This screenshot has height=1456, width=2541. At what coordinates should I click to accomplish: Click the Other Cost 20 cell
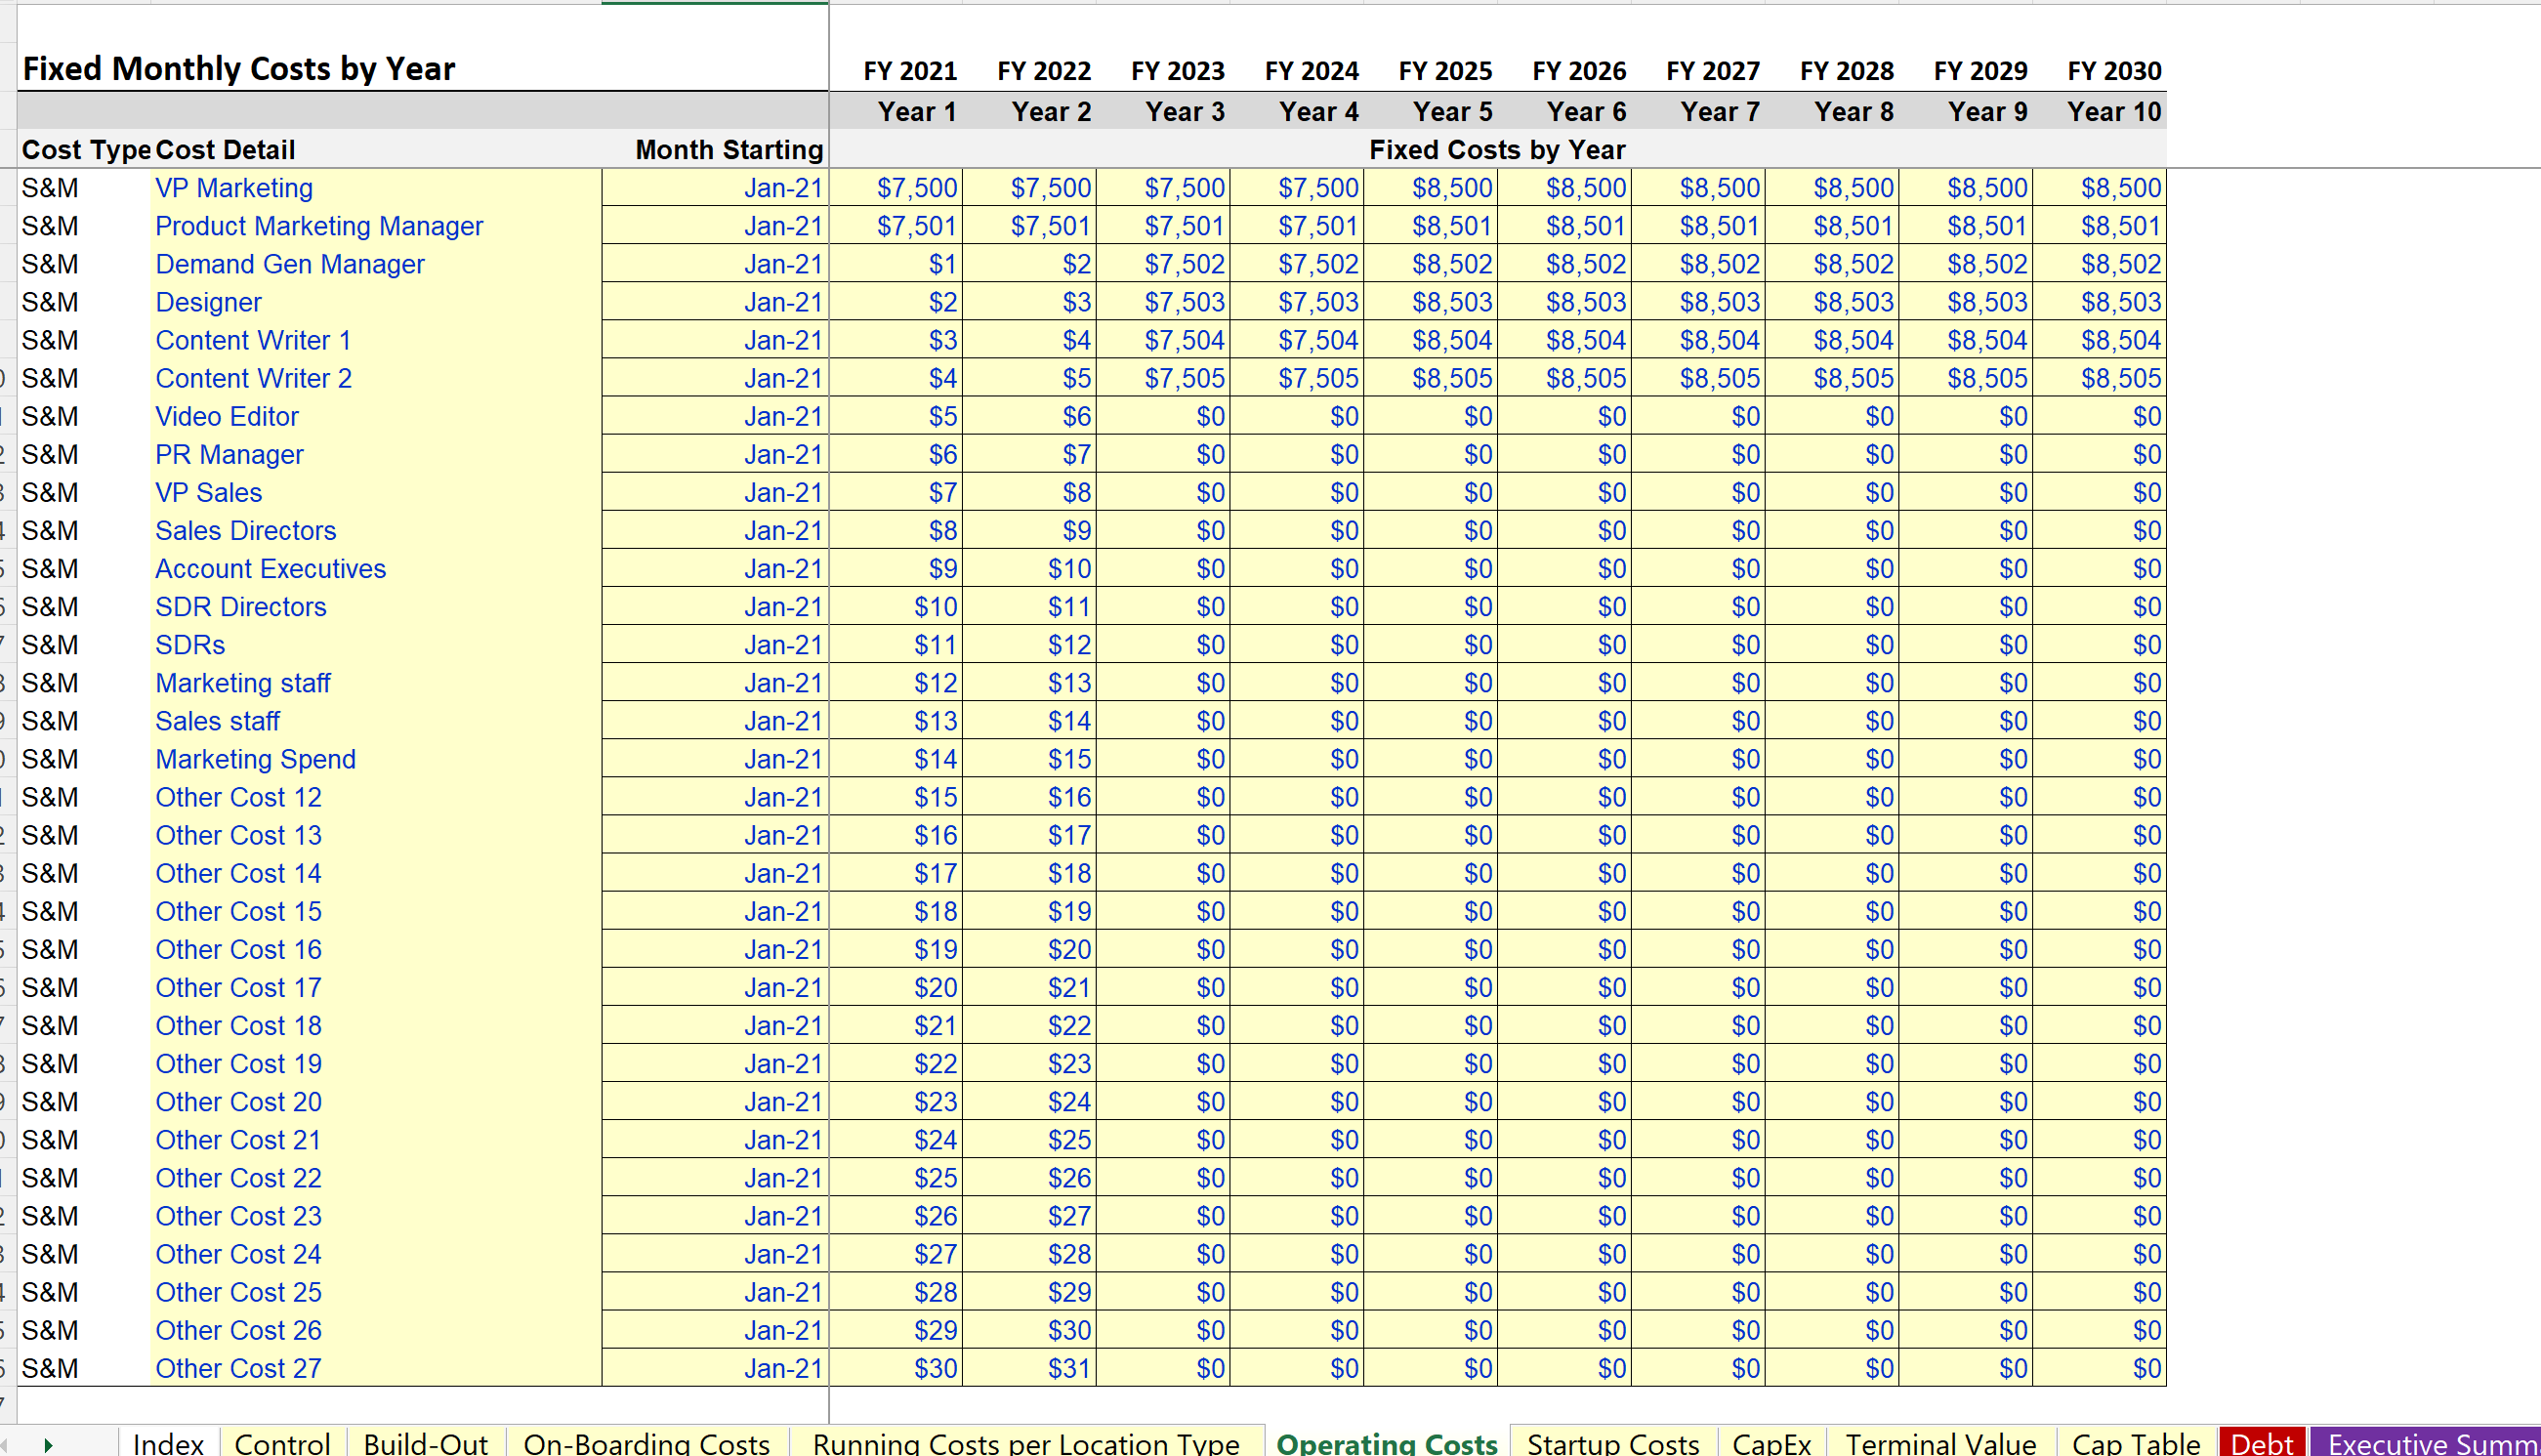coord(376,1101)
